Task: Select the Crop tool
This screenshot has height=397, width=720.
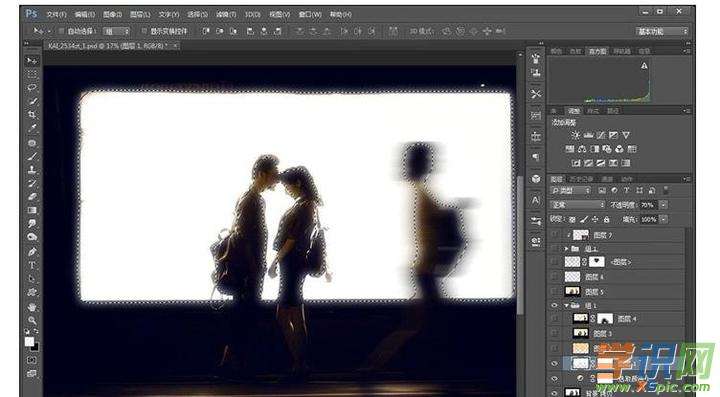Action: point(32,115)
